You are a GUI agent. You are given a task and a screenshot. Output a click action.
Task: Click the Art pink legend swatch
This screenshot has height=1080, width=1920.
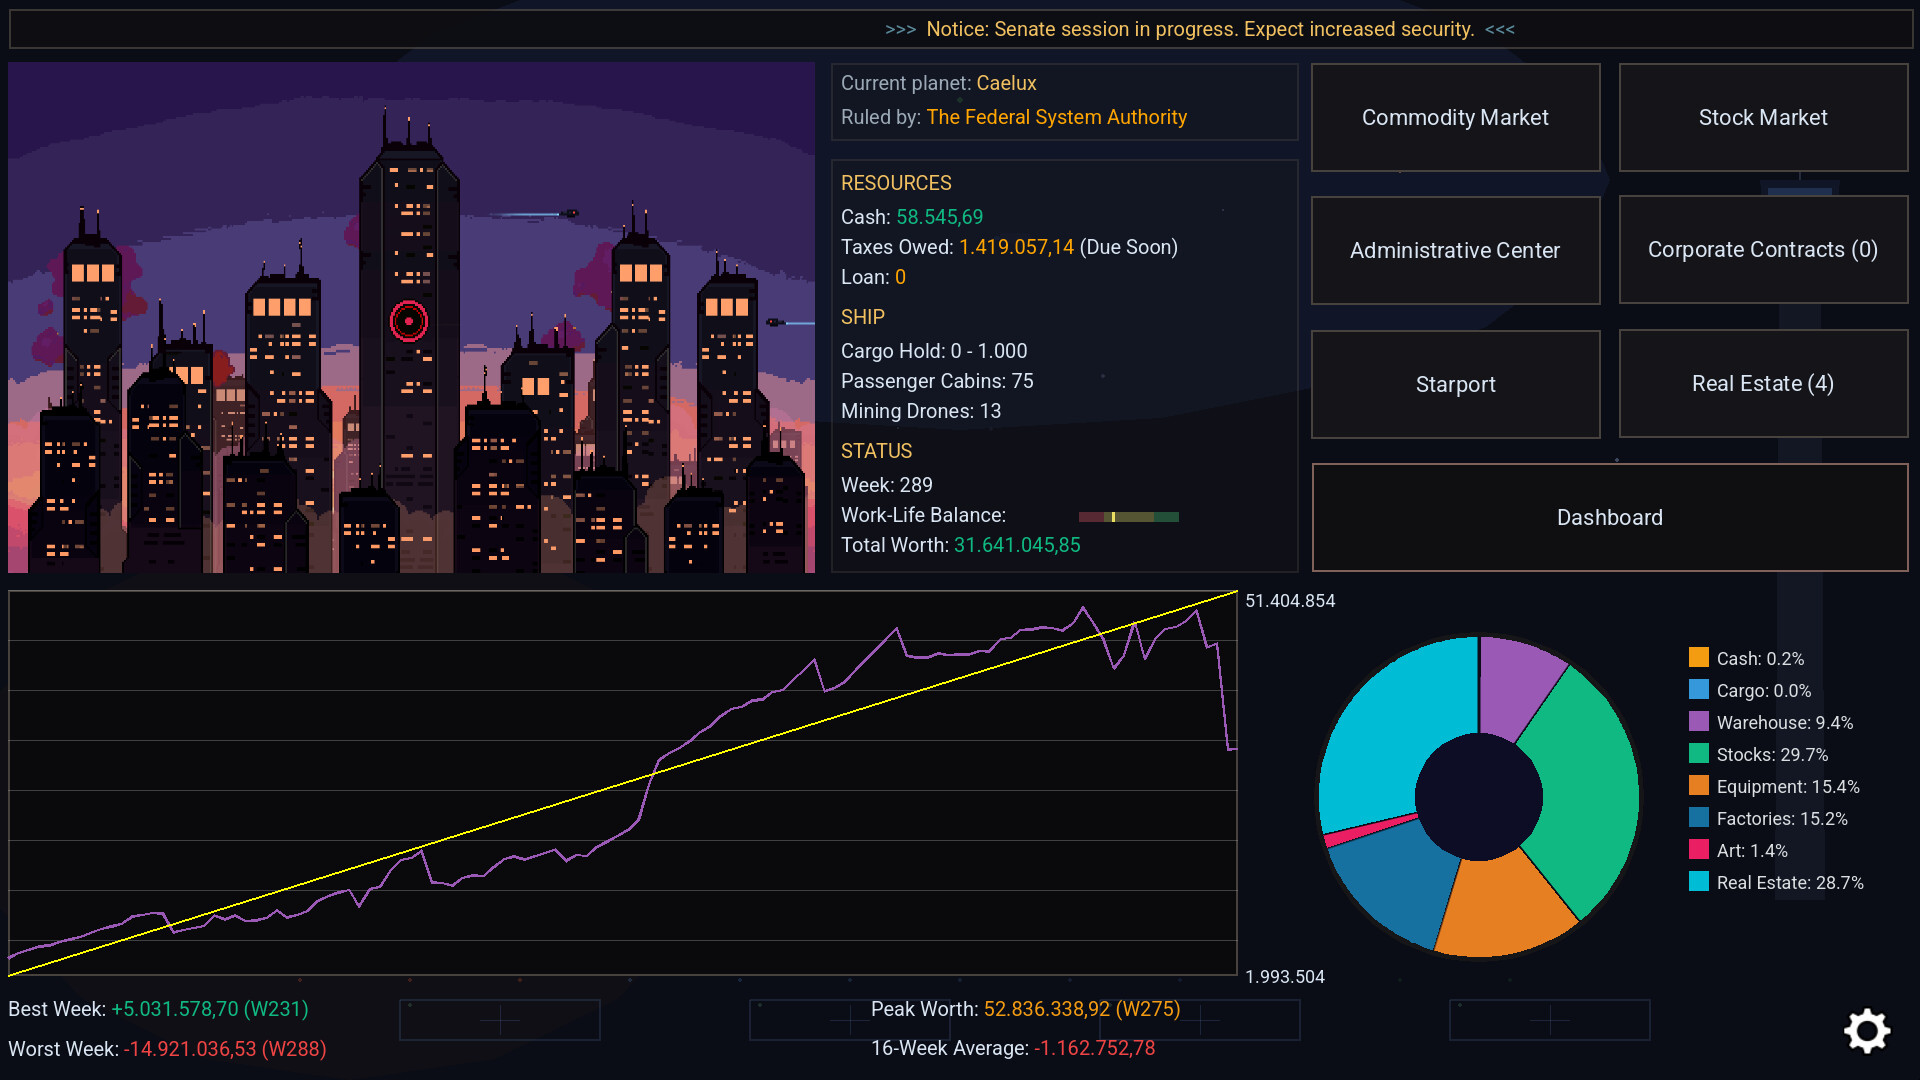point(1698,850)
